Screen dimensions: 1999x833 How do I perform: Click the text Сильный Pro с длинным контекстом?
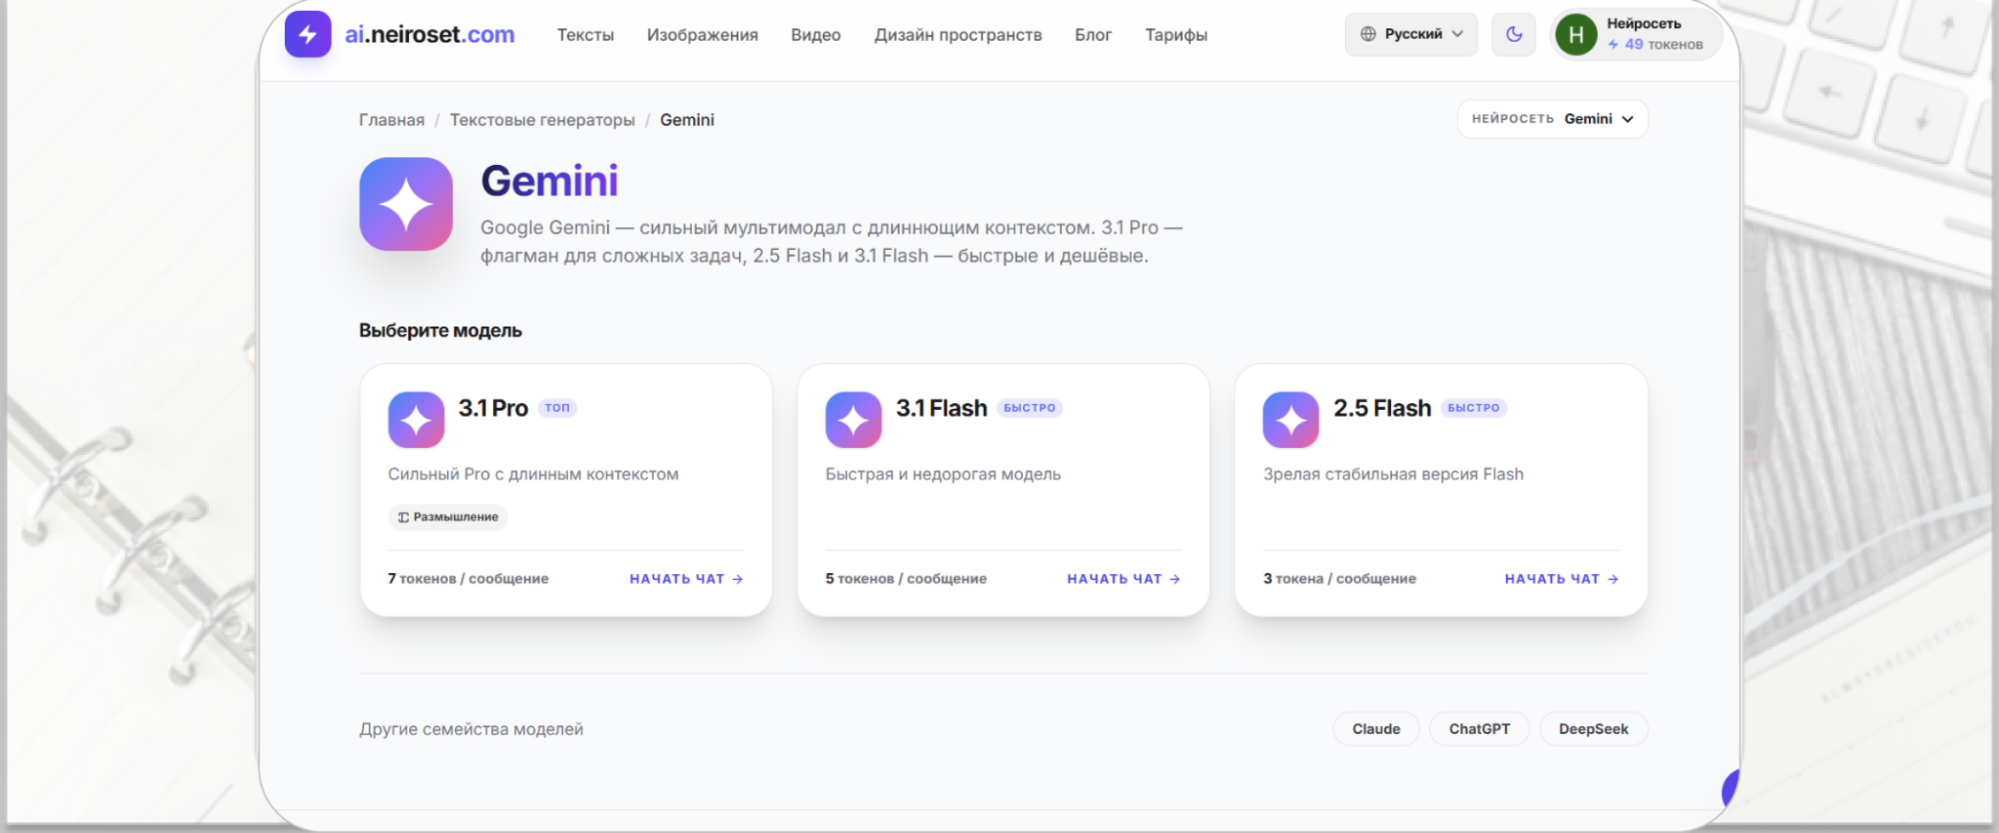tap(533, 474)
